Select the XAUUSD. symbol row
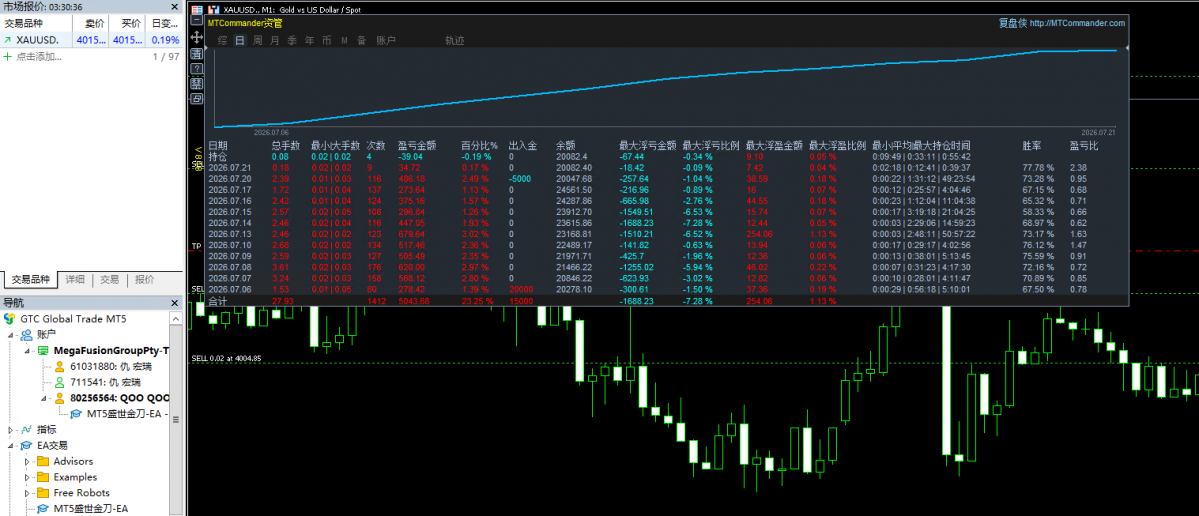This screenshot has width=1199, height=516. (x=92, y=40)
